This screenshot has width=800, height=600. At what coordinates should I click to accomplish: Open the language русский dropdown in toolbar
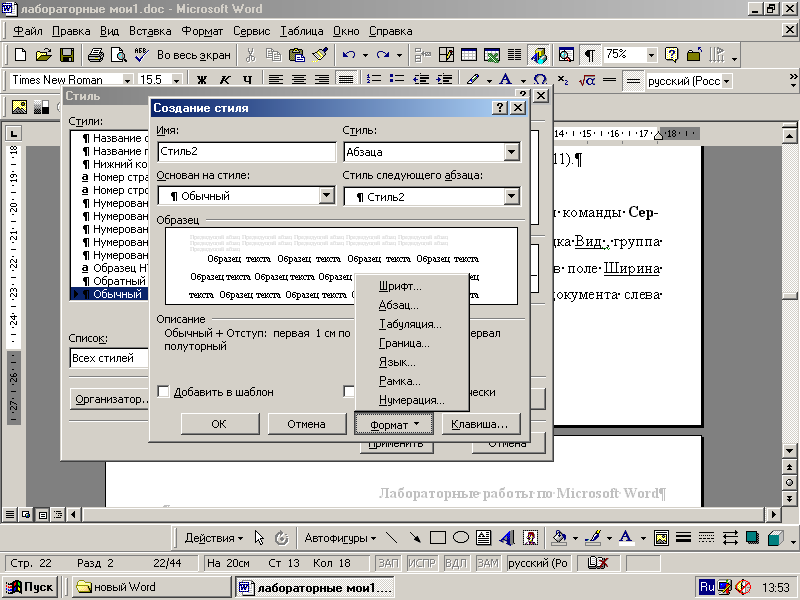[x=727, y=81]
